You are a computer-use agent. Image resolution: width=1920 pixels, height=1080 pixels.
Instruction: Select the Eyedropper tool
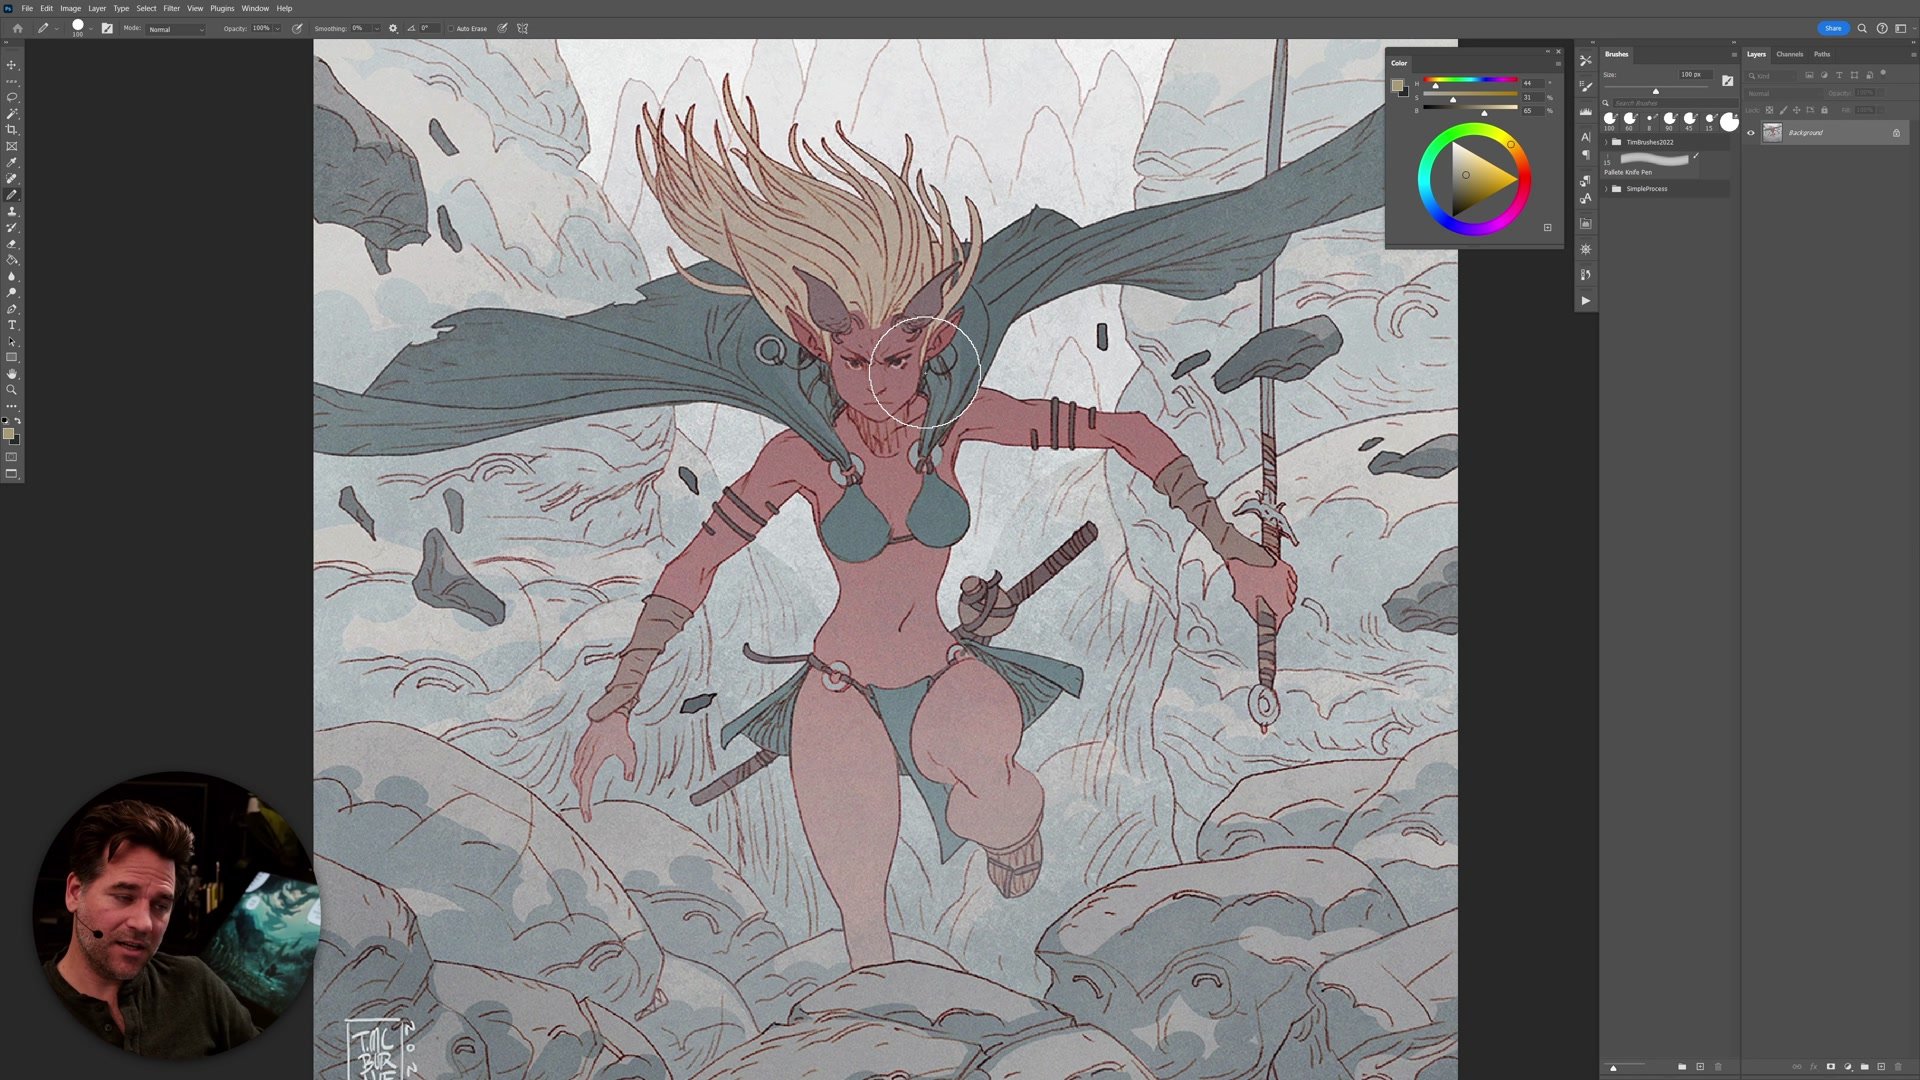(12, 162)
